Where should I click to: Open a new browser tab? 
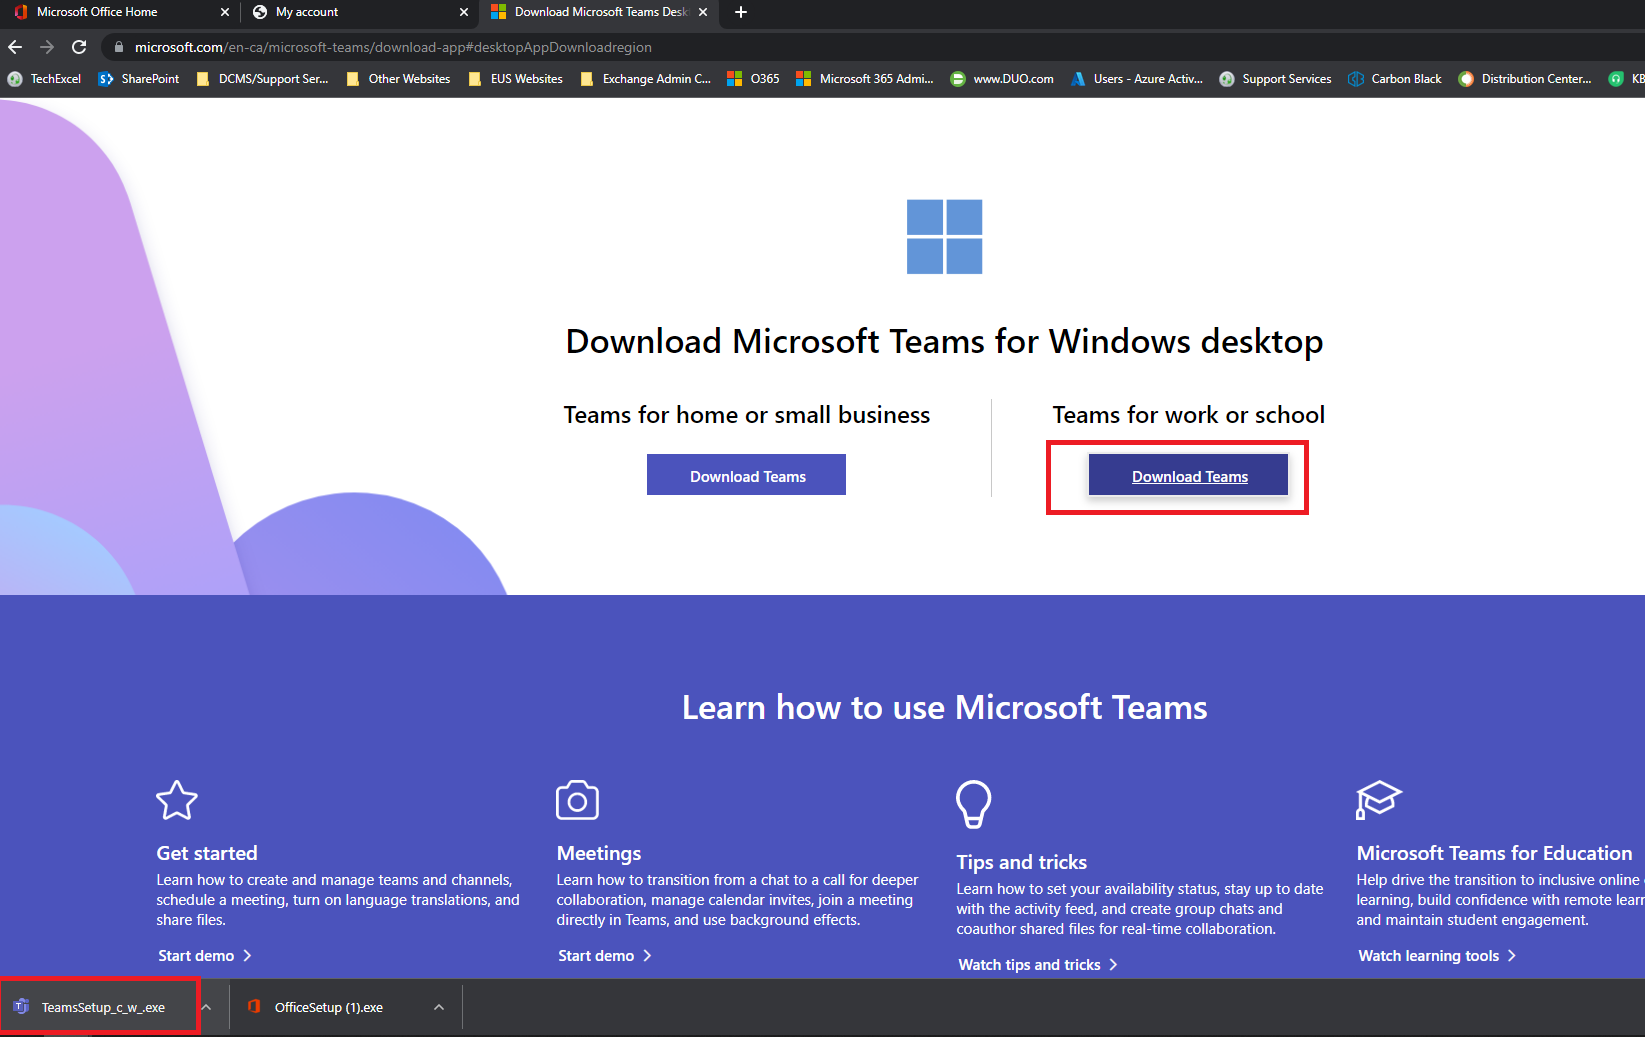pos(741,12)
